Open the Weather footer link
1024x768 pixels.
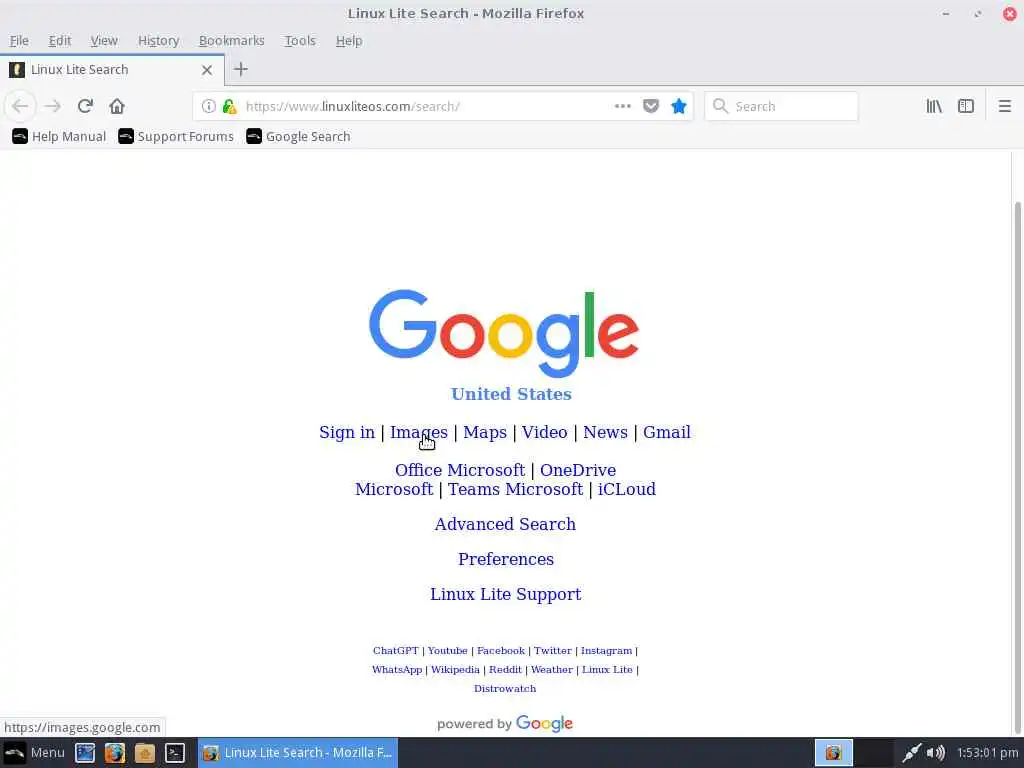point(552,669)
